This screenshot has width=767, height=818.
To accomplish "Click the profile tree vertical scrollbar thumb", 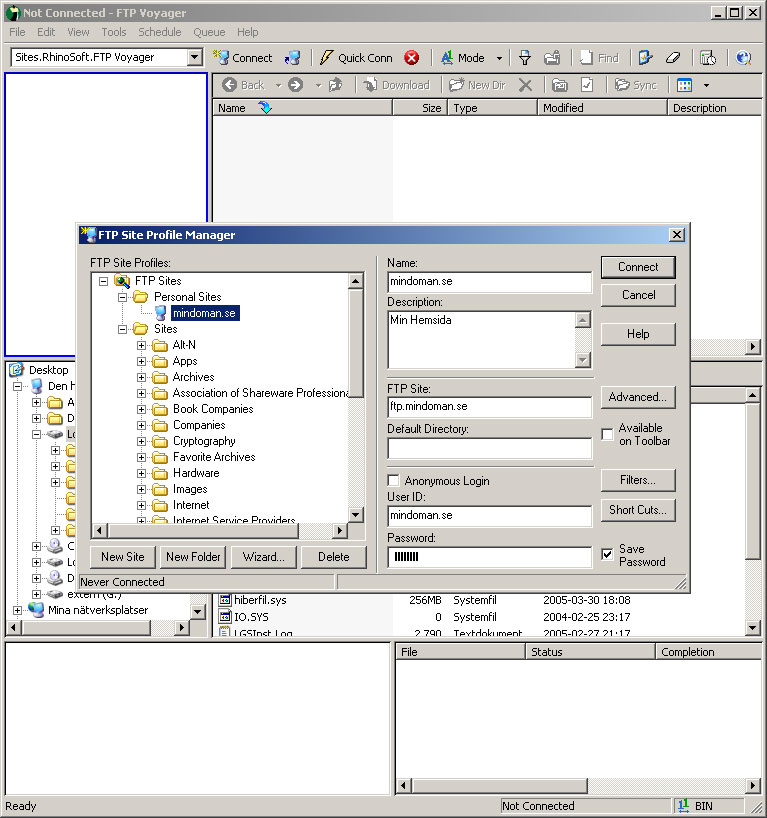I will (x=355, y=343).
